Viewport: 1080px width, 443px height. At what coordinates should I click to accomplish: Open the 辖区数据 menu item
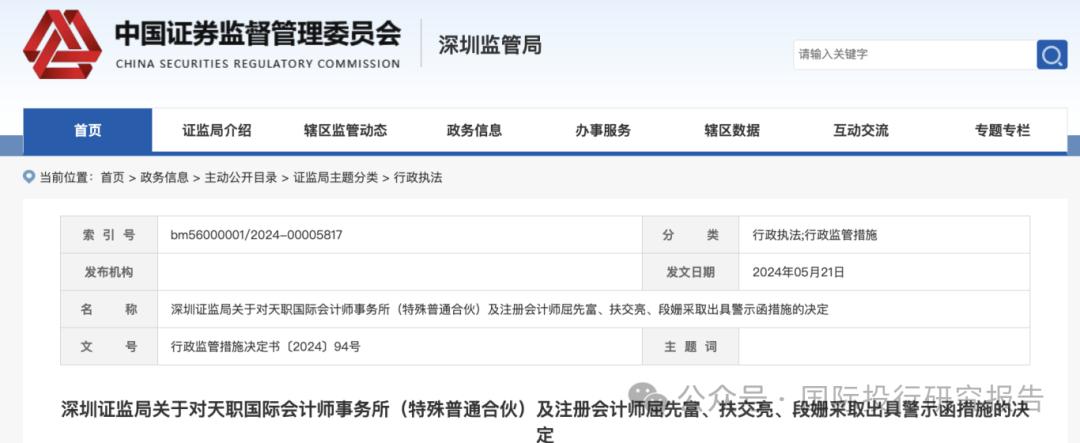731,130
